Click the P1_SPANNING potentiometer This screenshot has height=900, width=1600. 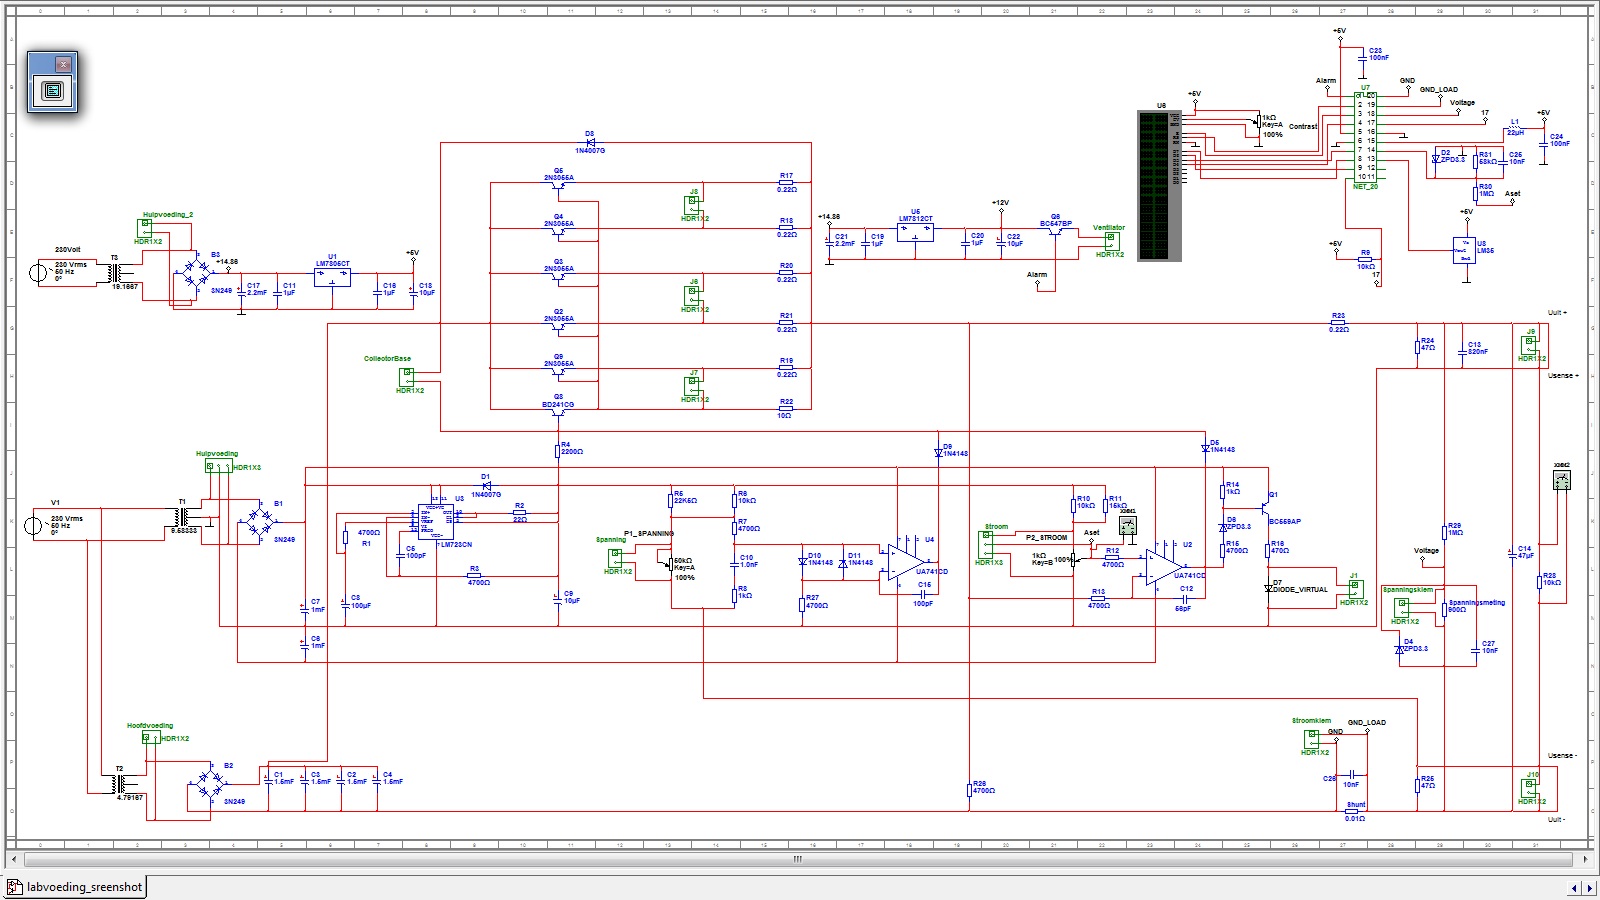pos(672,565)
